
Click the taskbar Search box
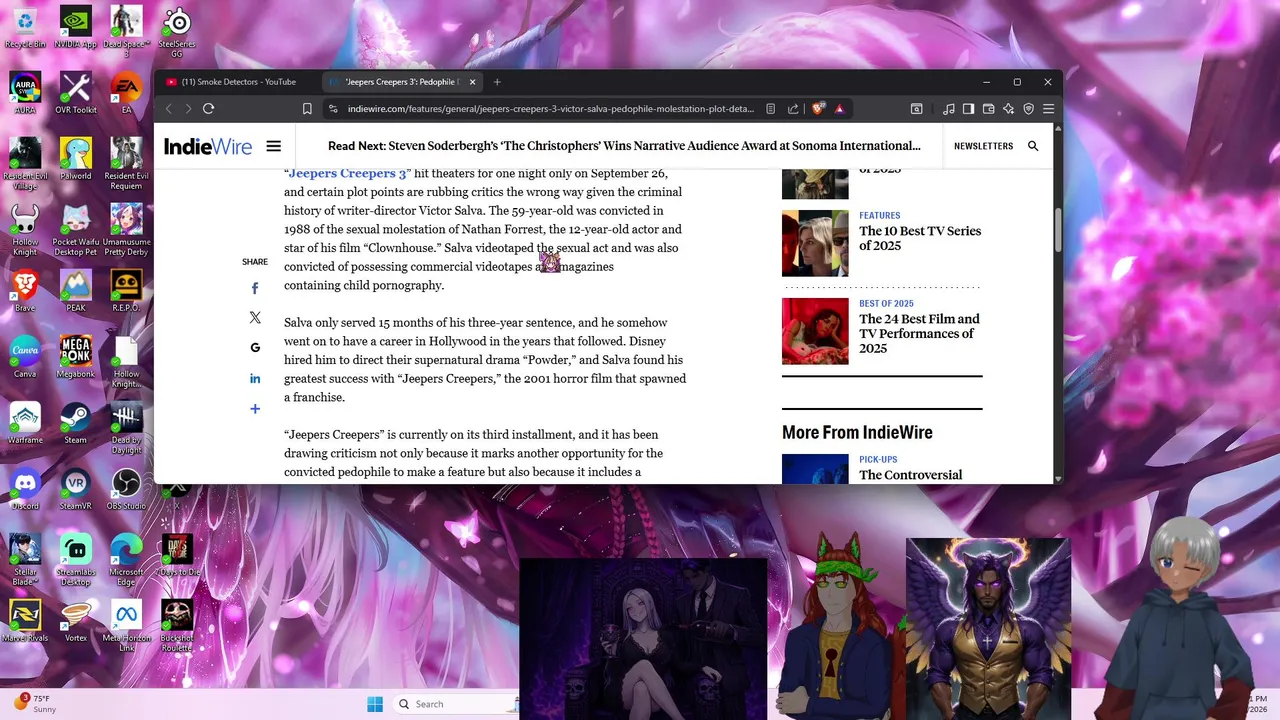coord(456,704)
